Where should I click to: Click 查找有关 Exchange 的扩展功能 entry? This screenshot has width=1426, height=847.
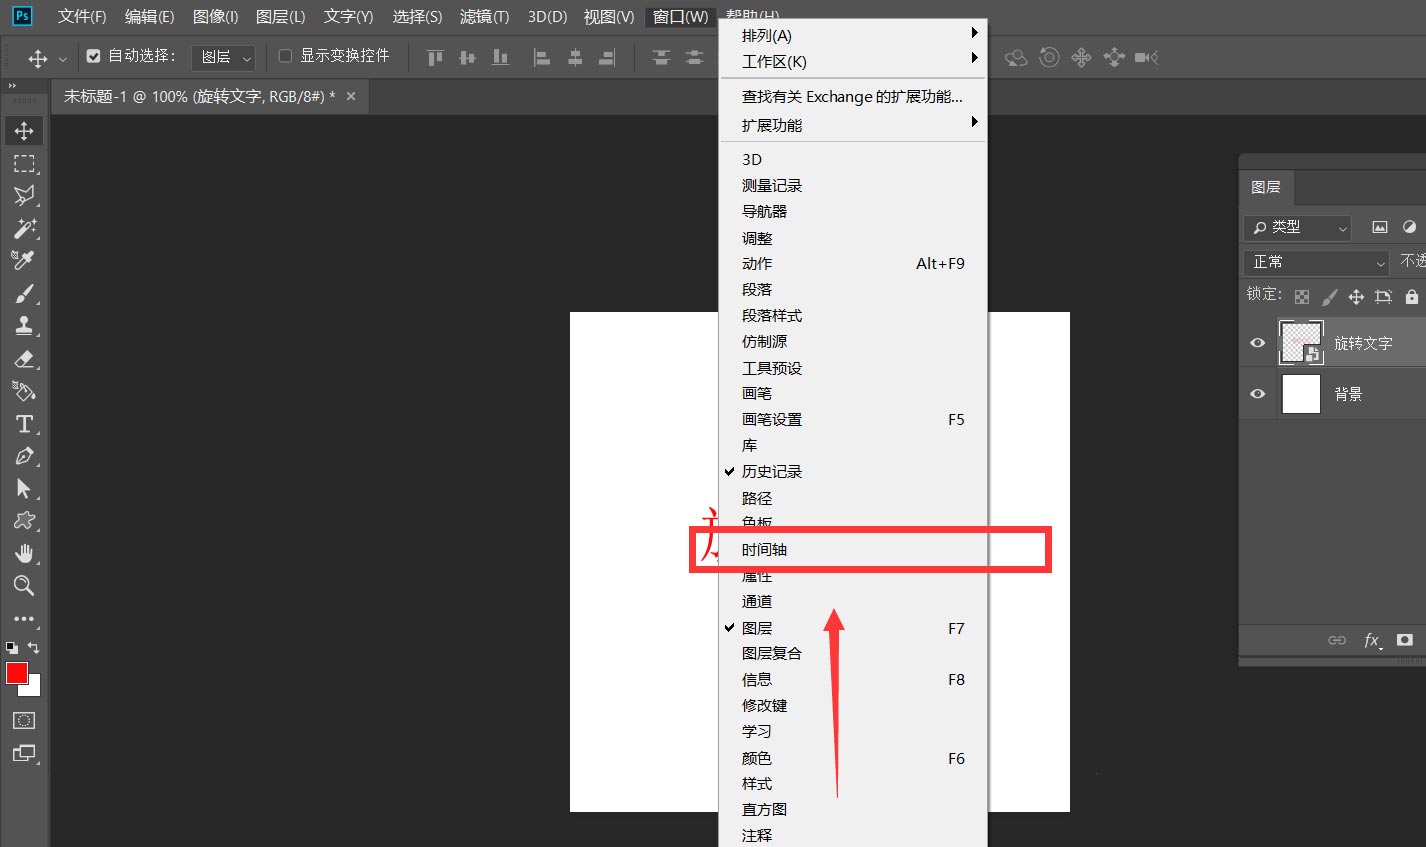pyautogui.click(x=852, y=96)
